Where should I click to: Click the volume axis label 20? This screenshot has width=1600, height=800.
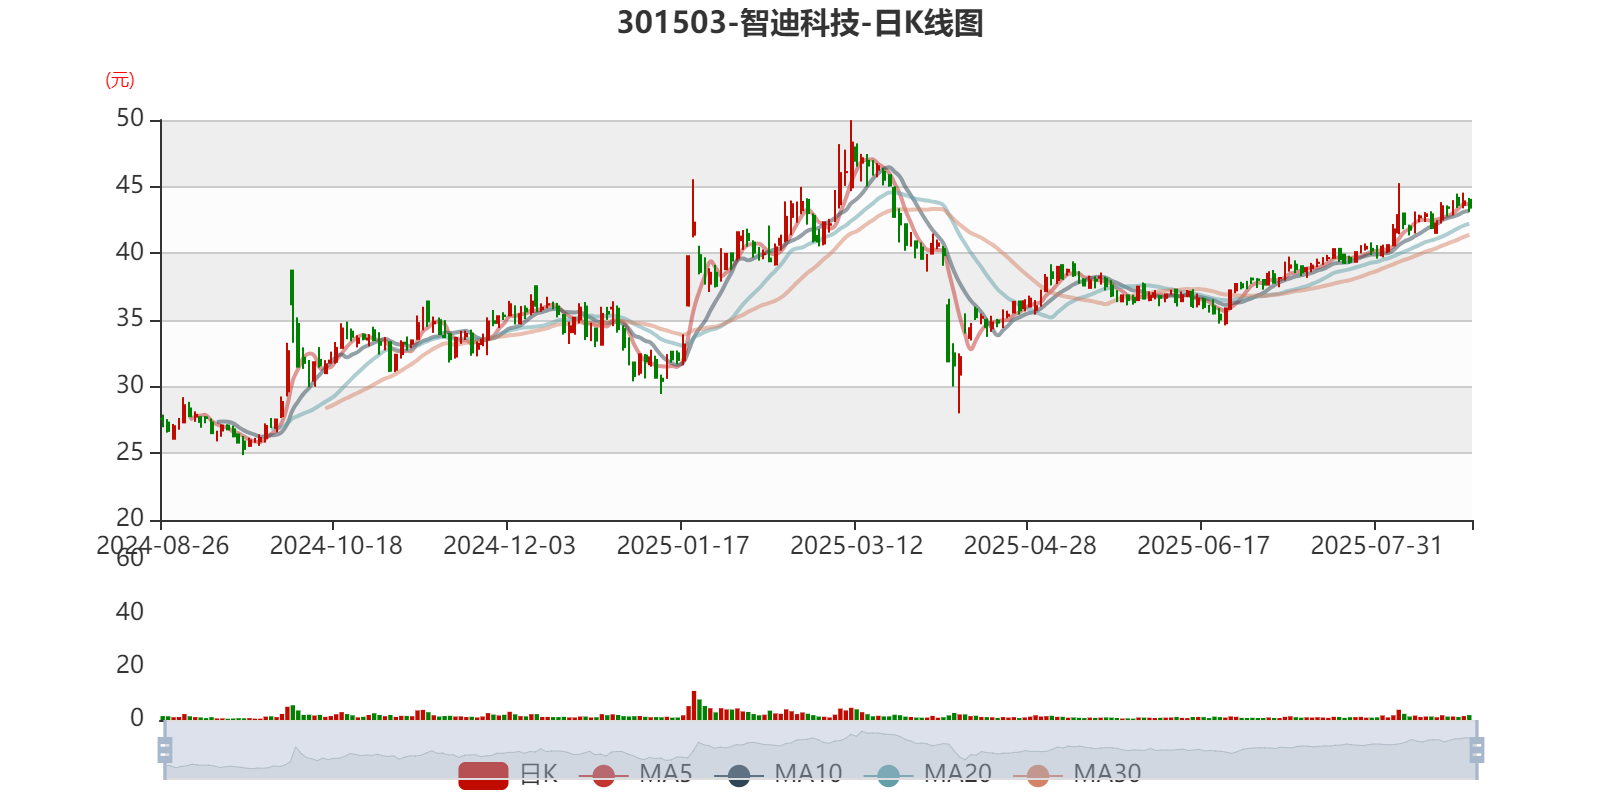[130, 665]
